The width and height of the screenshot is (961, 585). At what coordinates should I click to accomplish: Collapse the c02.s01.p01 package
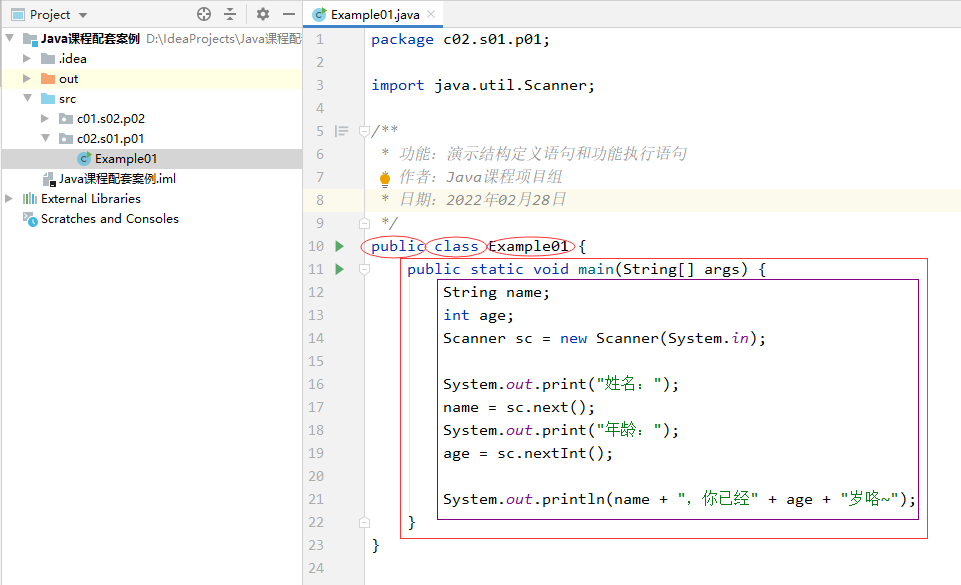coord(45,138)
